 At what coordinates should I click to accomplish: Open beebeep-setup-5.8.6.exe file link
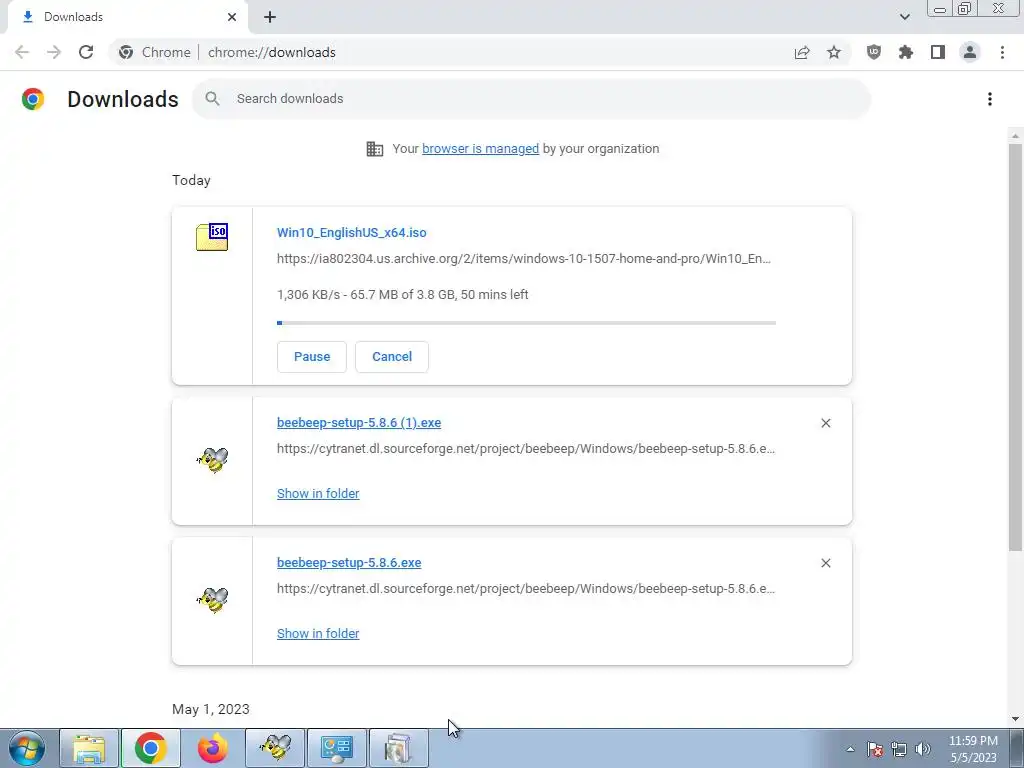[349, 562]
